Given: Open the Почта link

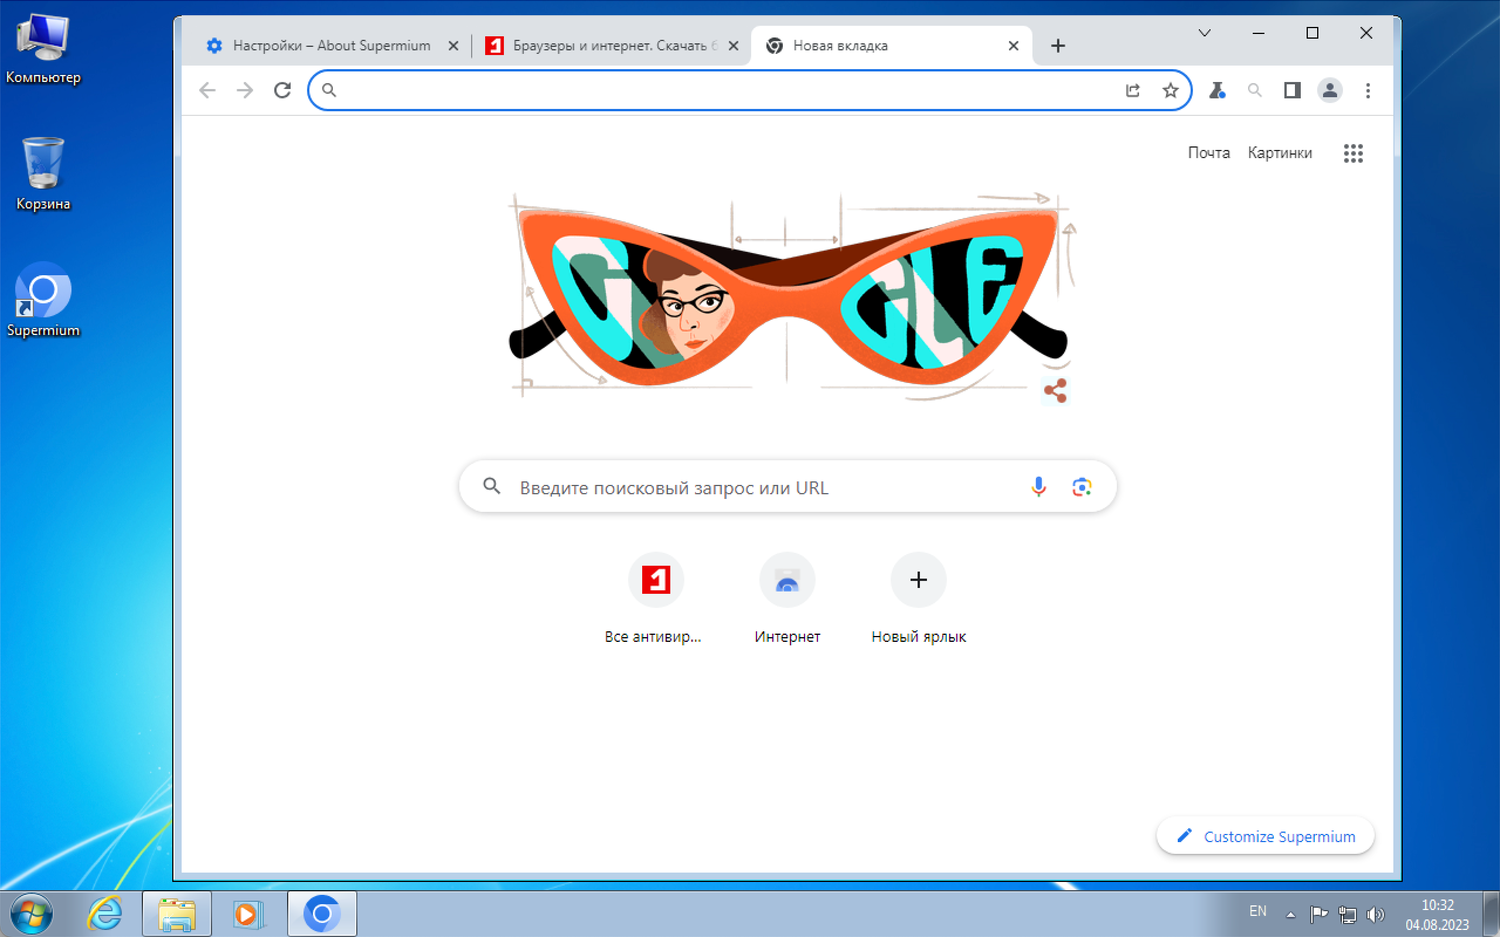Looking at the screenshot, I should pos(1208,153).
